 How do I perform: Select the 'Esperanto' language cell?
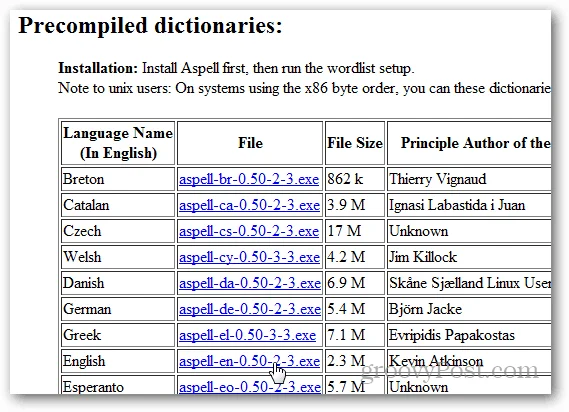[x=118, y=386]
